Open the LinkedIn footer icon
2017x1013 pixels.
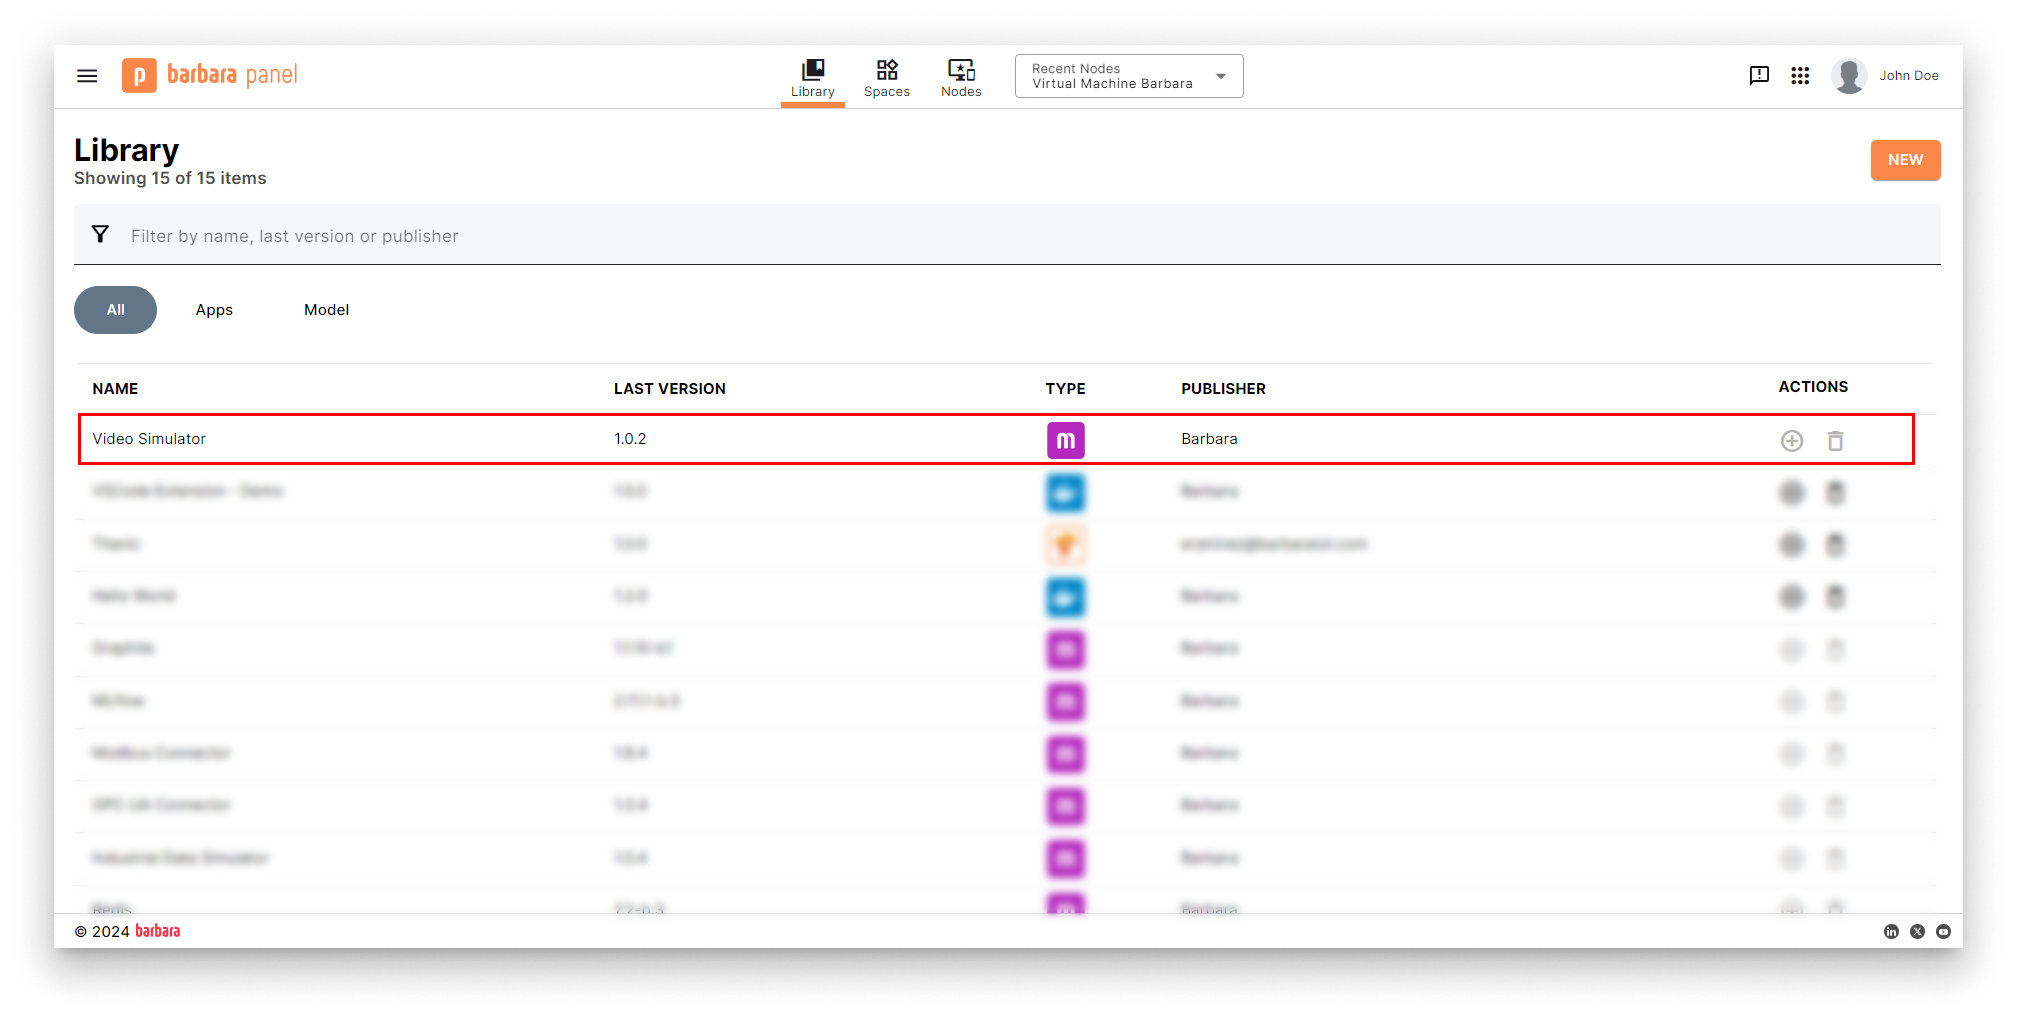point(1890,931)
